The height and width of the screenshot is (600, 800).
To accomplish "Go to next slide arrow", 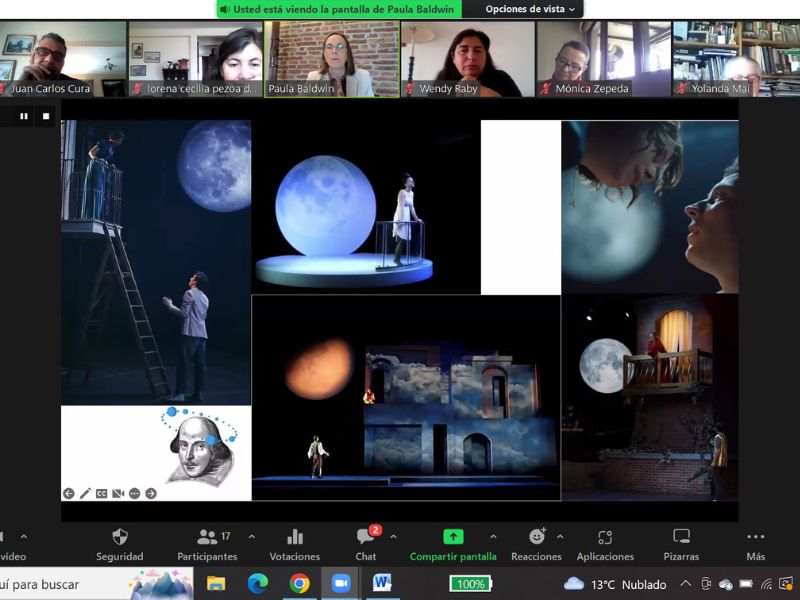I will point(151,493).
